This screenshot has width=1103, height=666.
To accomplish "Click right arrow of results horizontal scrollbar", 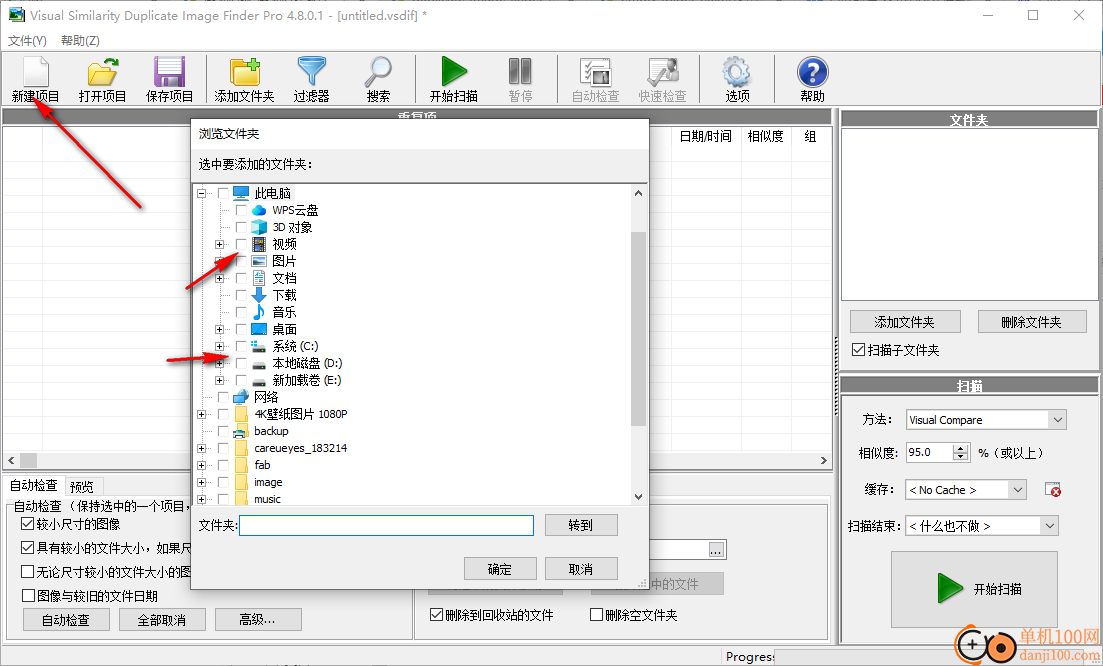I will 824,461.
